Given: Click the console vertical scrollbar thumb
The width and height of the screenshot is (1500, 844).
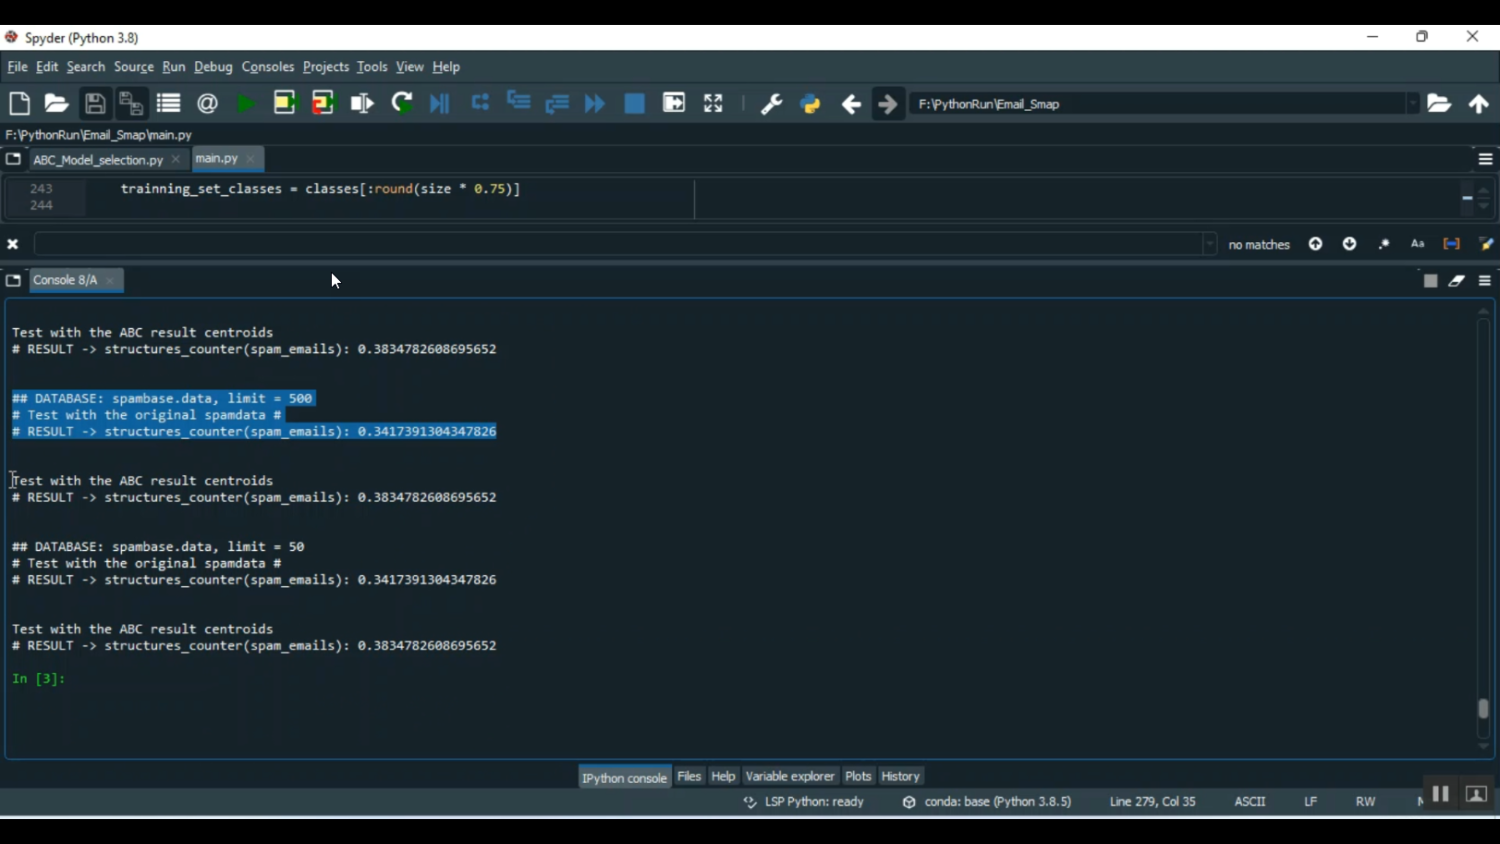Looking at the screenshot, I should [1483, 708].
